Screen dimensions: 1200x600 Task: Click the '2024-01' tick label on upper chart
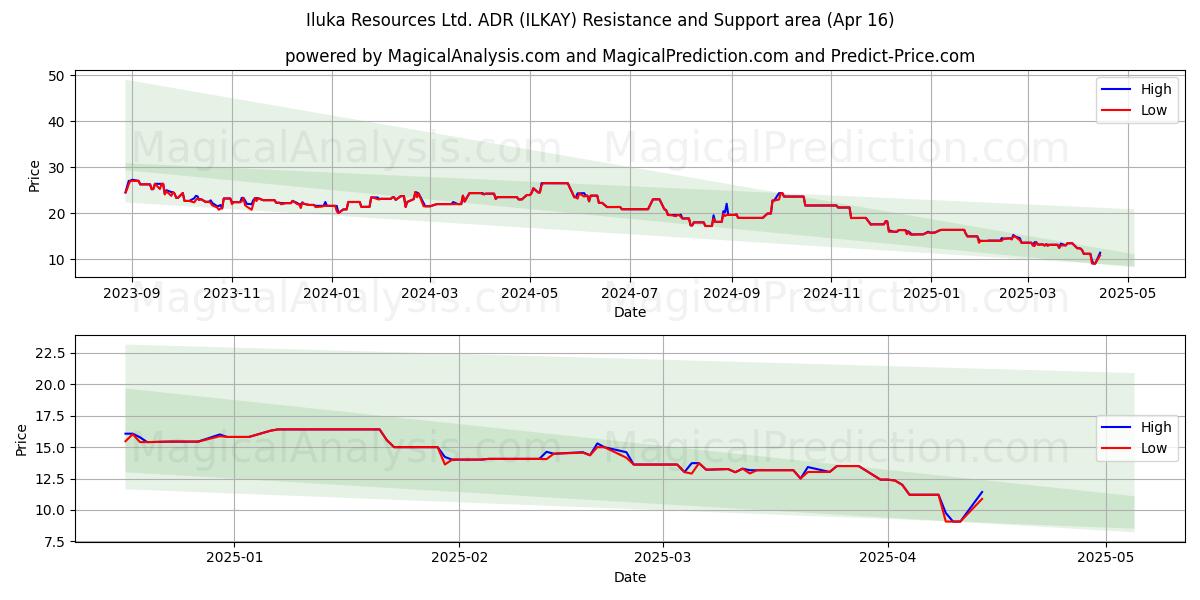pos(332,293)
